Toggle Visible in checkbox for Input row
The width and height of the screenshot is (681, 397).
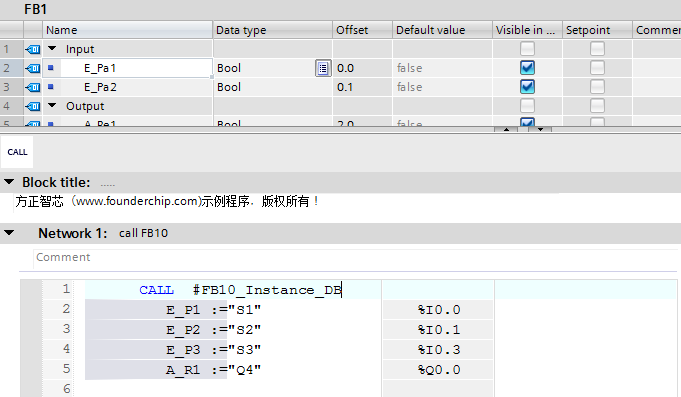click(527, 49)
